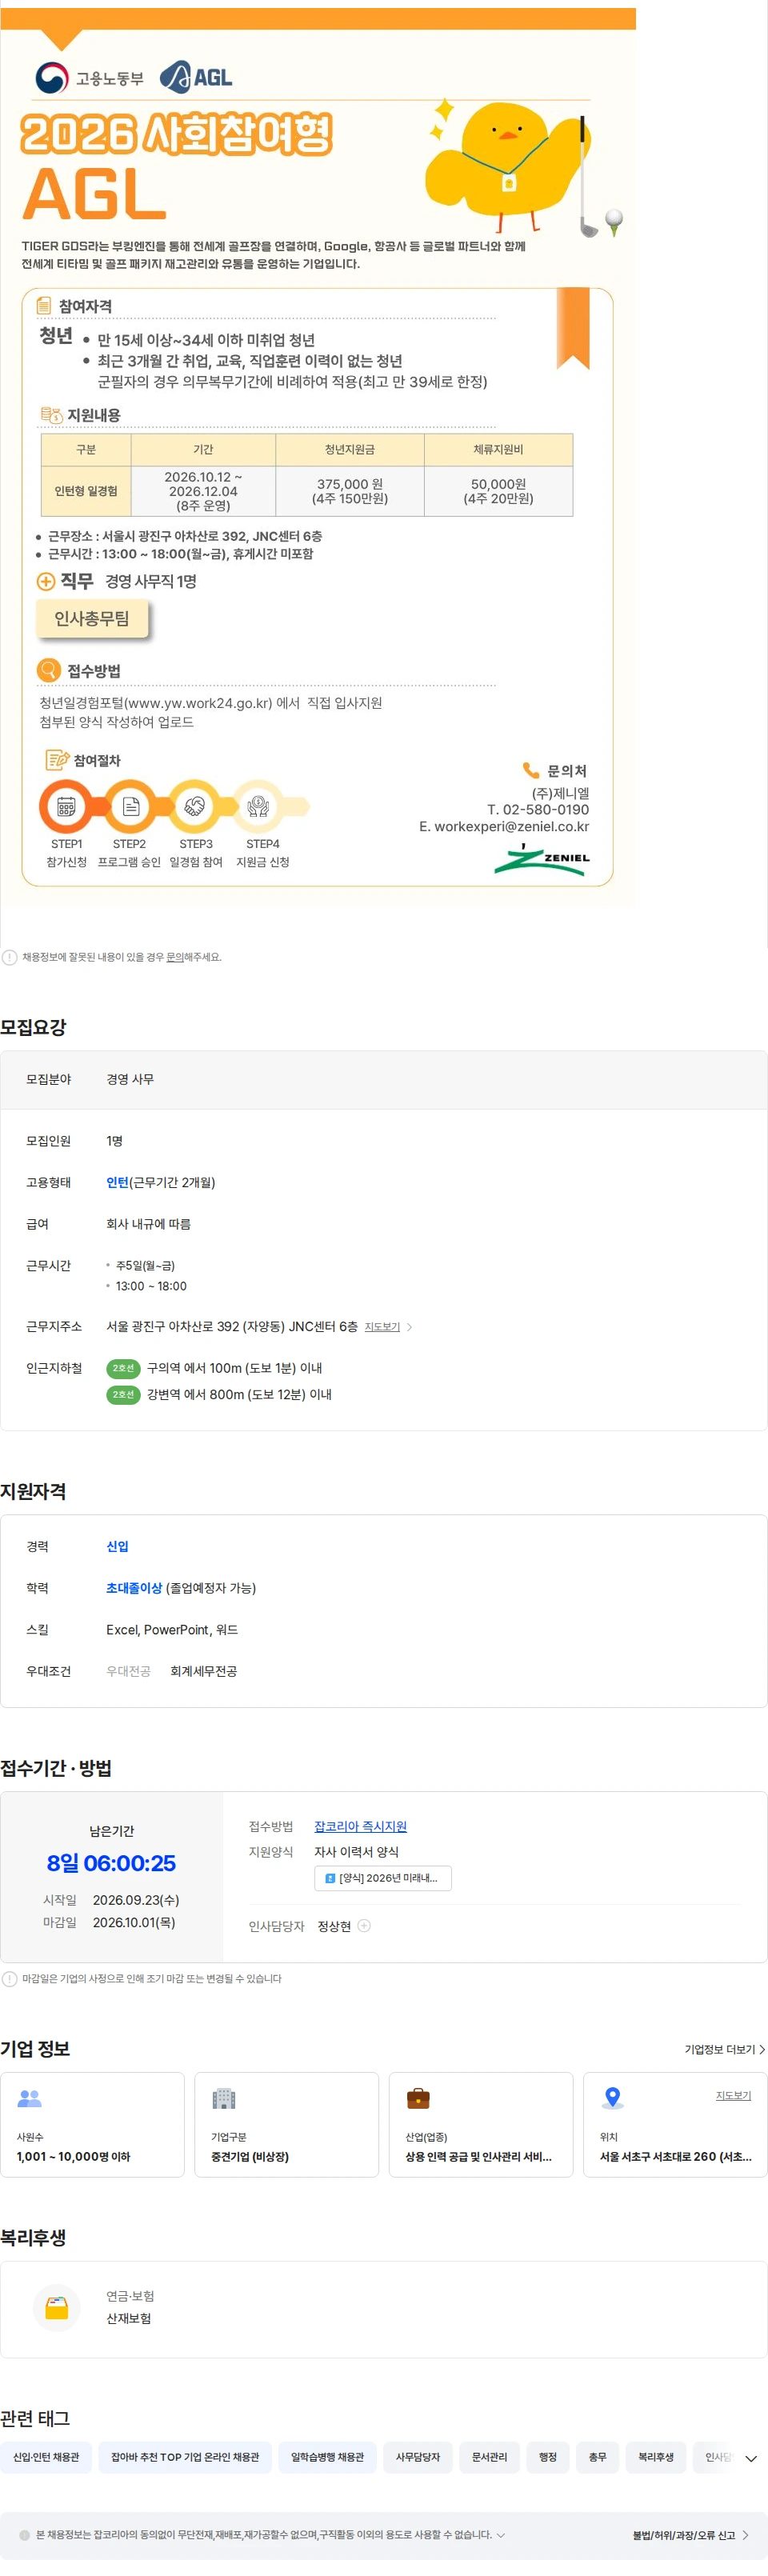The width and height of the screenshot is (768, 2576).
Task: Click the location pin icon on 위치 card
Action: [613, 2098]
